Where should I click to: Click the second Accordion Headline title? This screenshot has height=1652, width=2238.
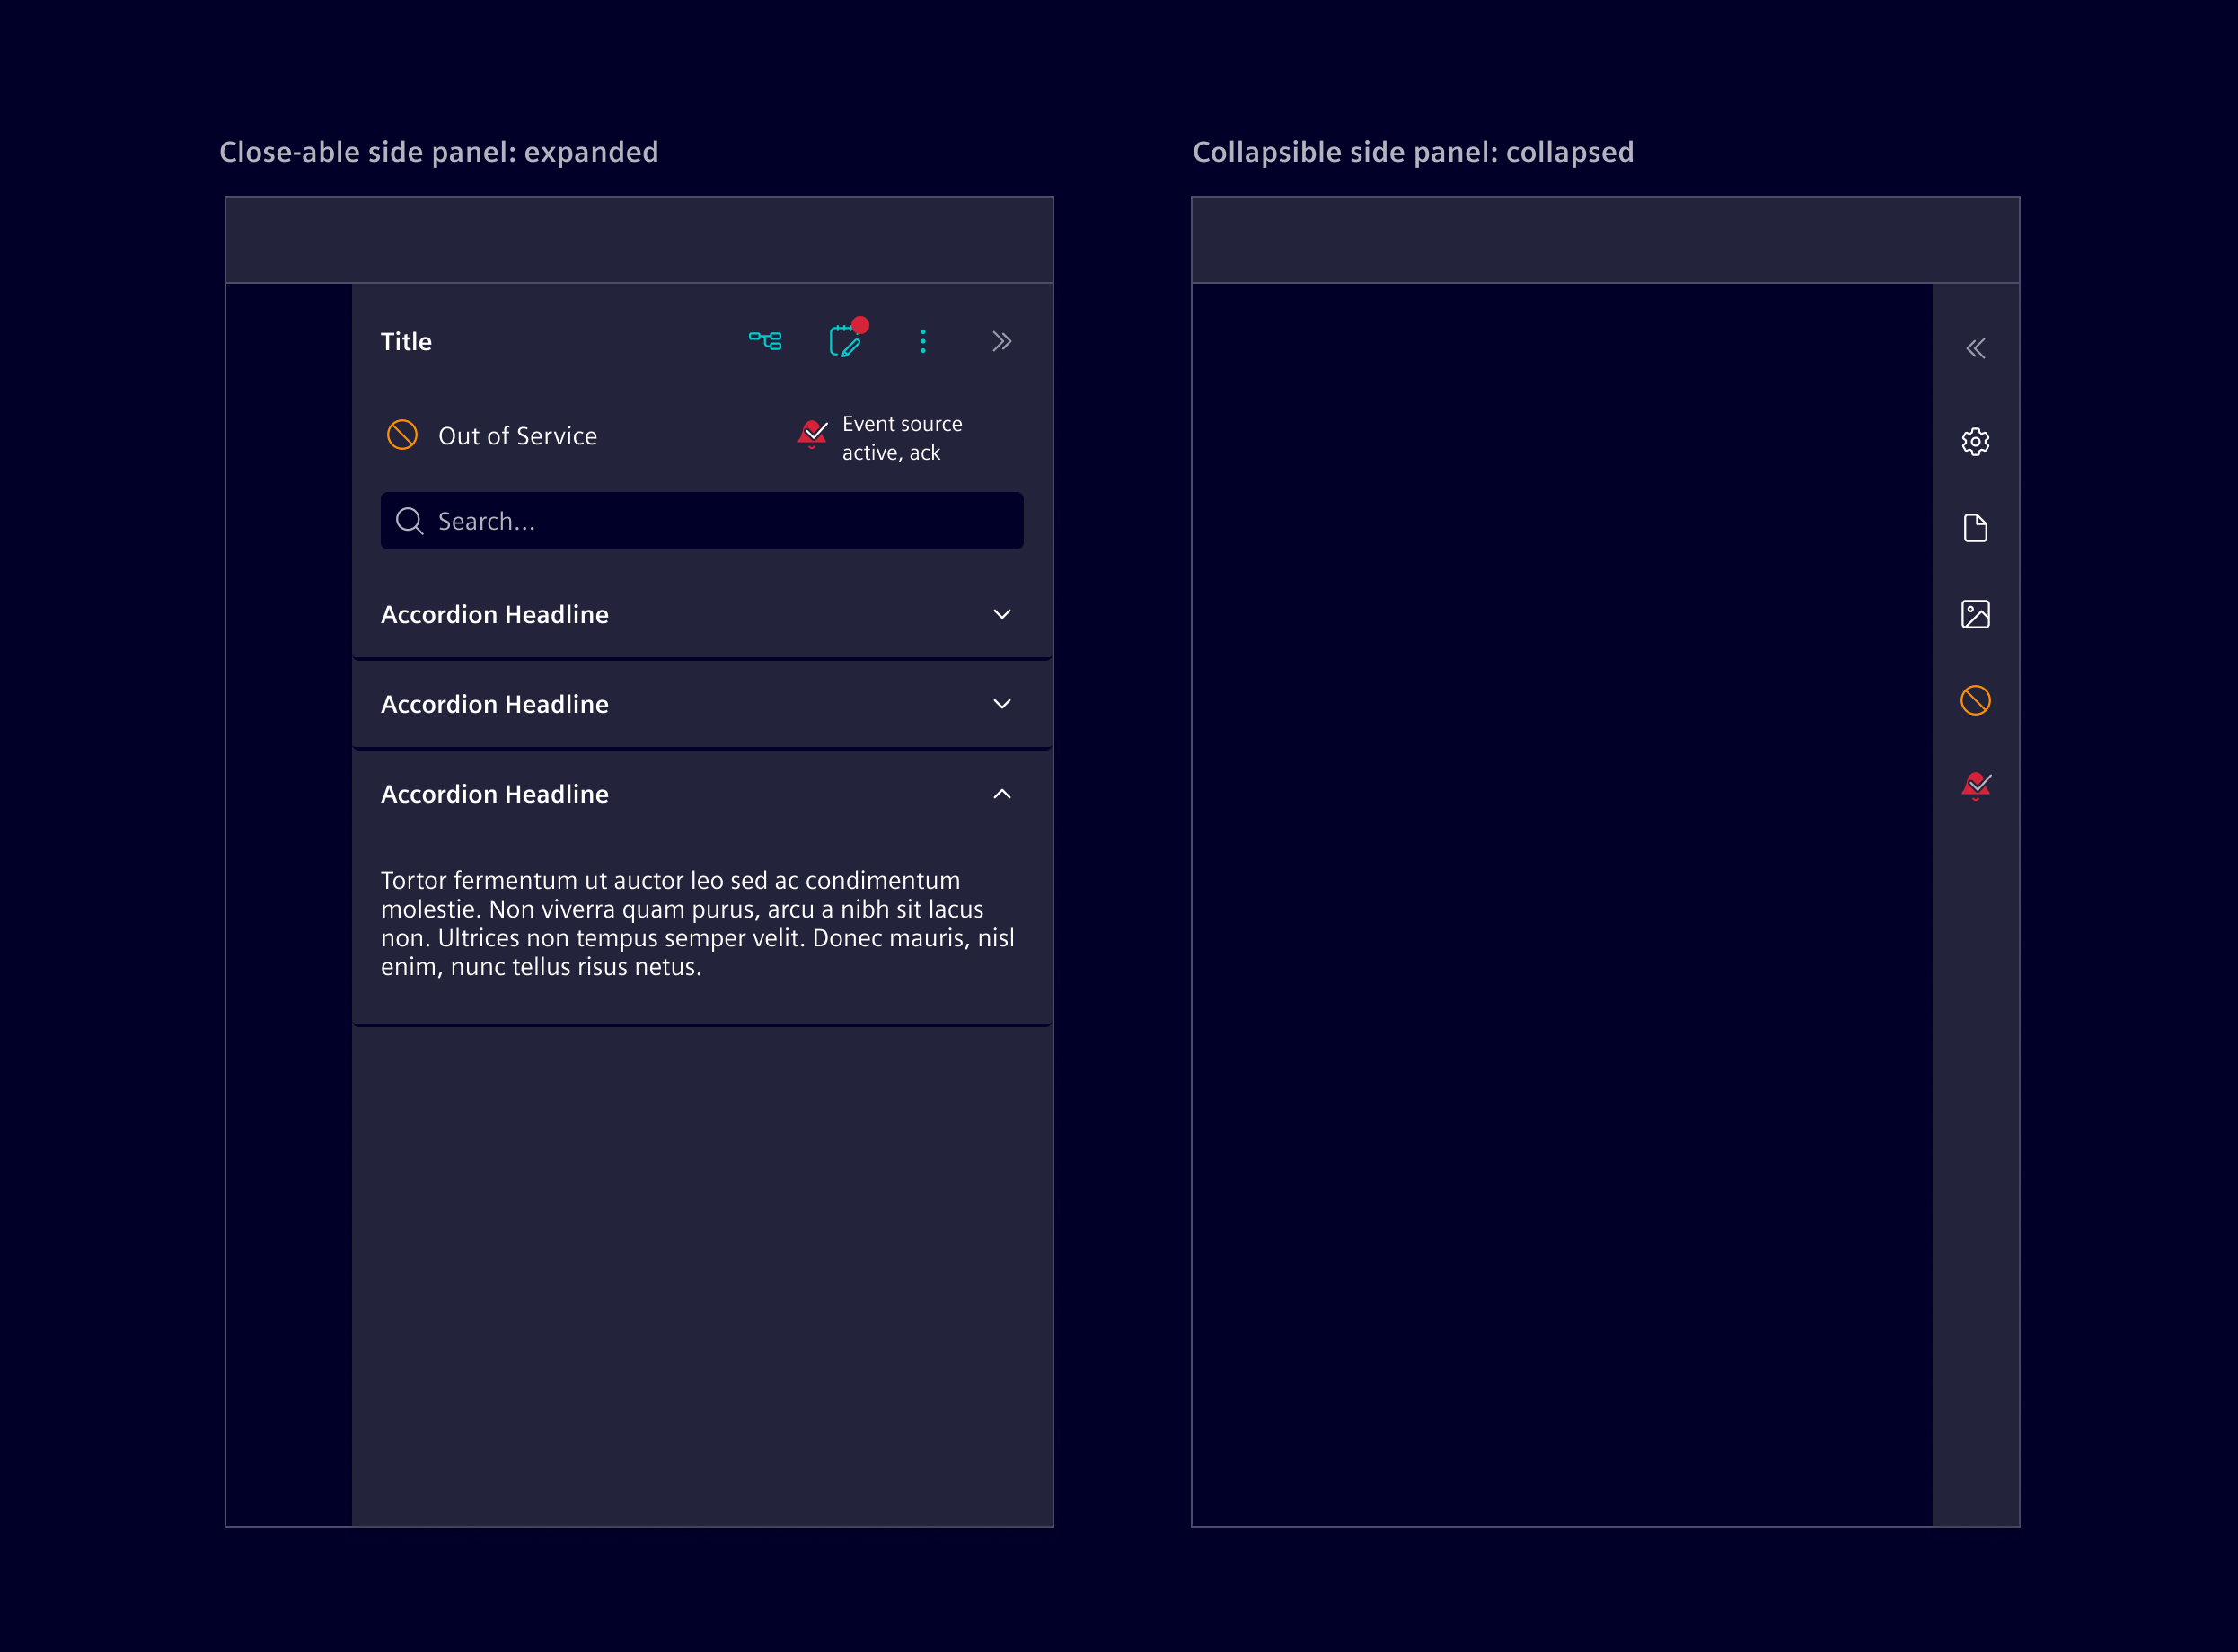click(494, 704)
